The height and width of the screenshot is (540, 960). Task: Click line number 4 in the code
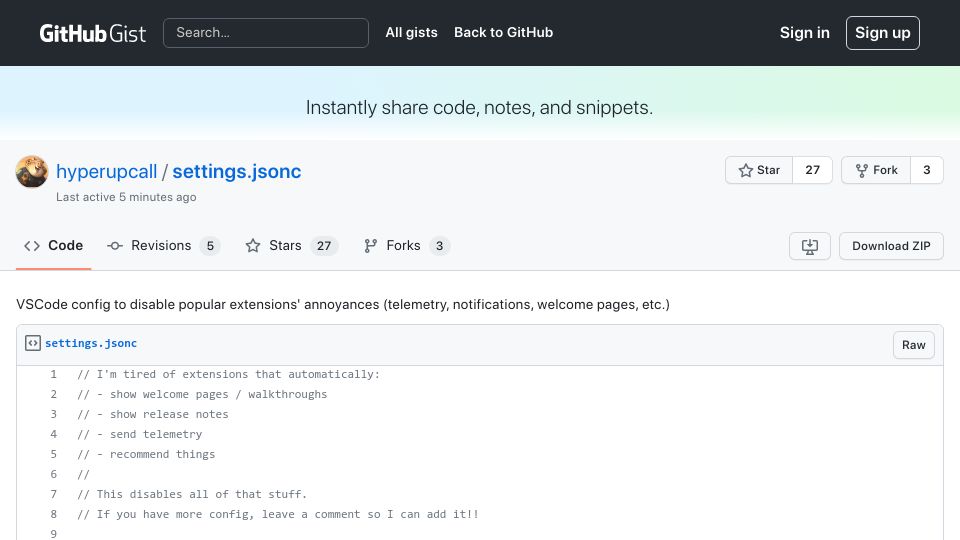coord(53,434)
